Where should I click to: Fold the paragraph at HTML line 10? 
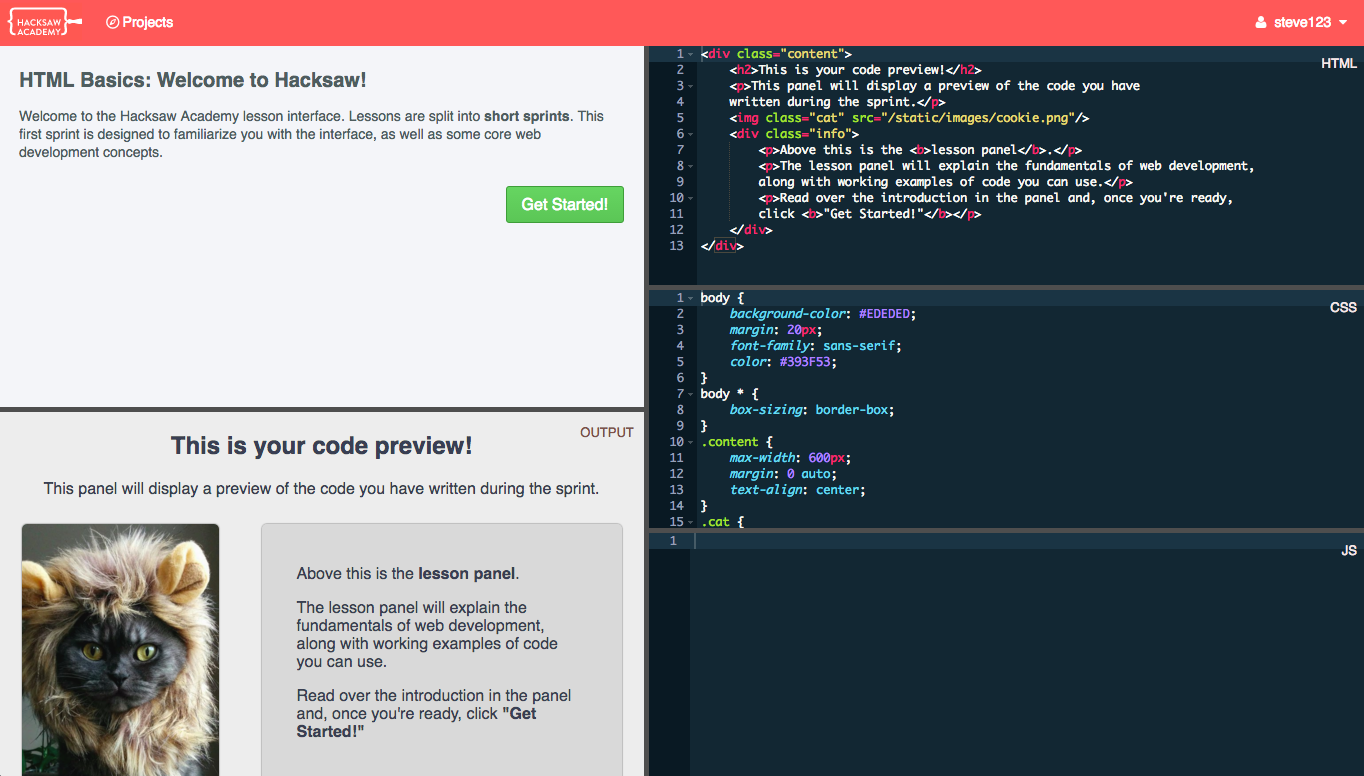pos(691,198)
